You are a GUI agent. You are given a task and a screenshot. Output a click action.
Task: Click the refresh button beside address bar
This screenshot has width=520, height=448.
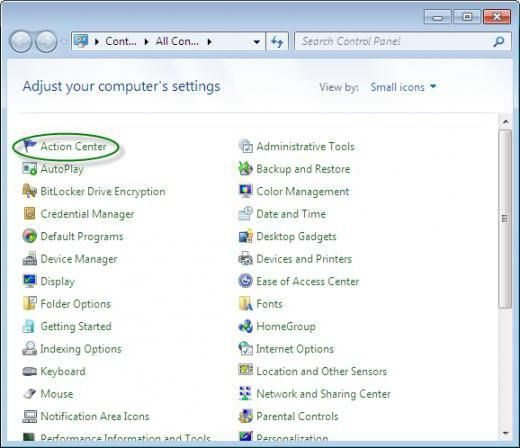click(277, 41)
